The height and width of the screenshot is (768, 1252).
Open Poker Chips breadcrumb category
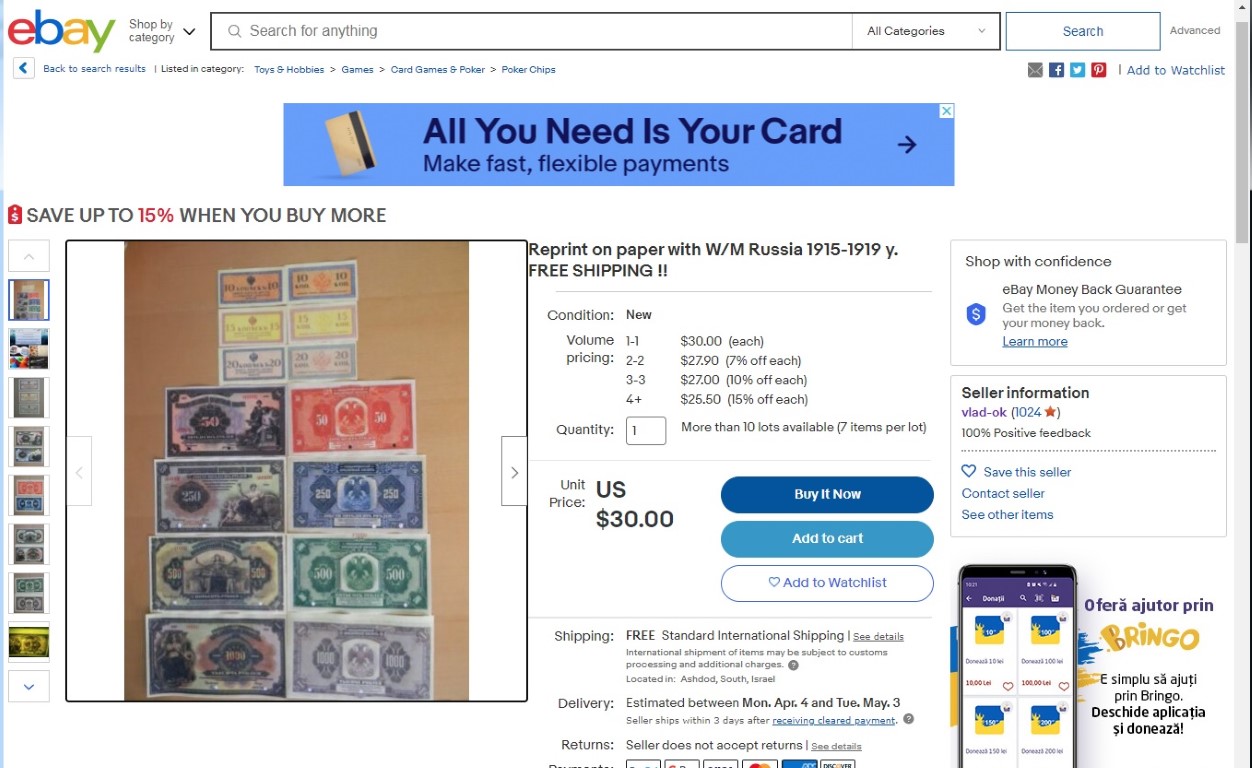(x=528, y=70)
